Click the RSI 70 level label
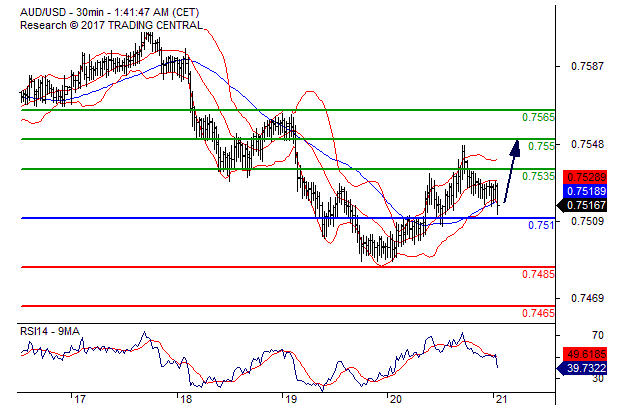 [598, 335]
